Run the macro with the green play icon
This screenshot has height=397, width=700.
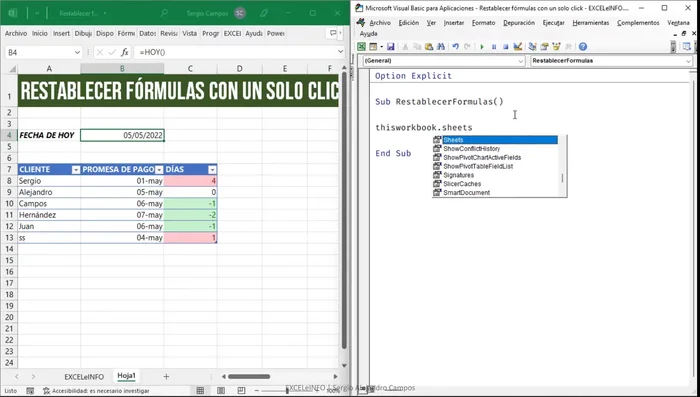pyautogui.click(x=482, y=46)
